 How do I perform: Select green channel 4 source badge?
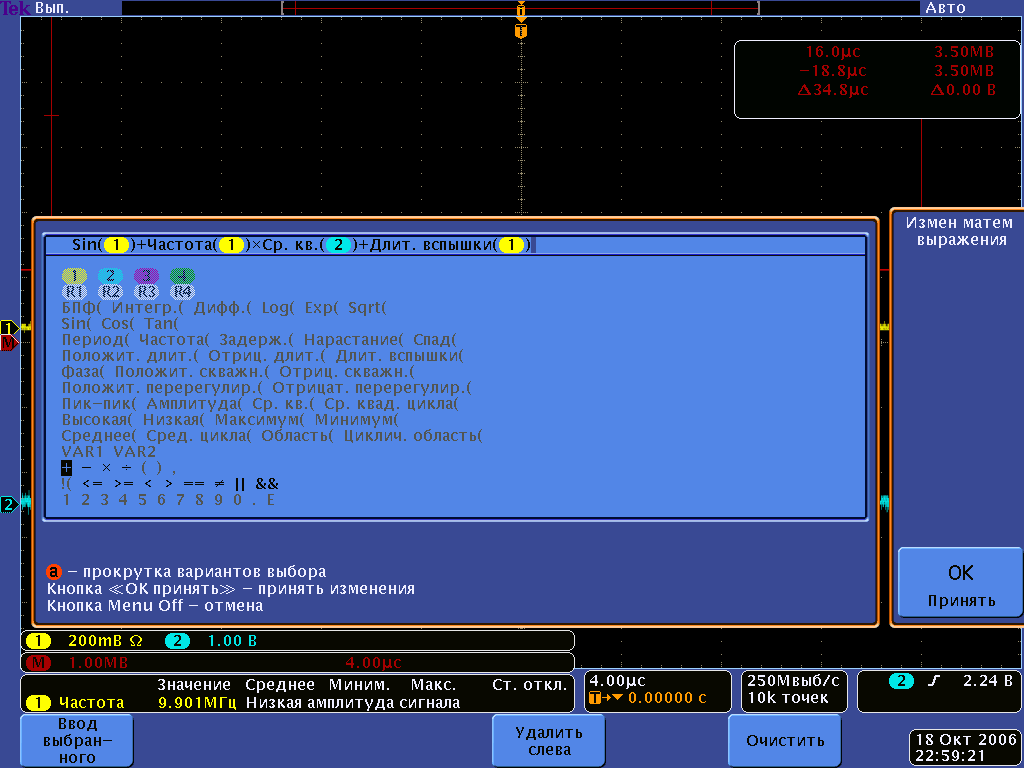[182, 276]
